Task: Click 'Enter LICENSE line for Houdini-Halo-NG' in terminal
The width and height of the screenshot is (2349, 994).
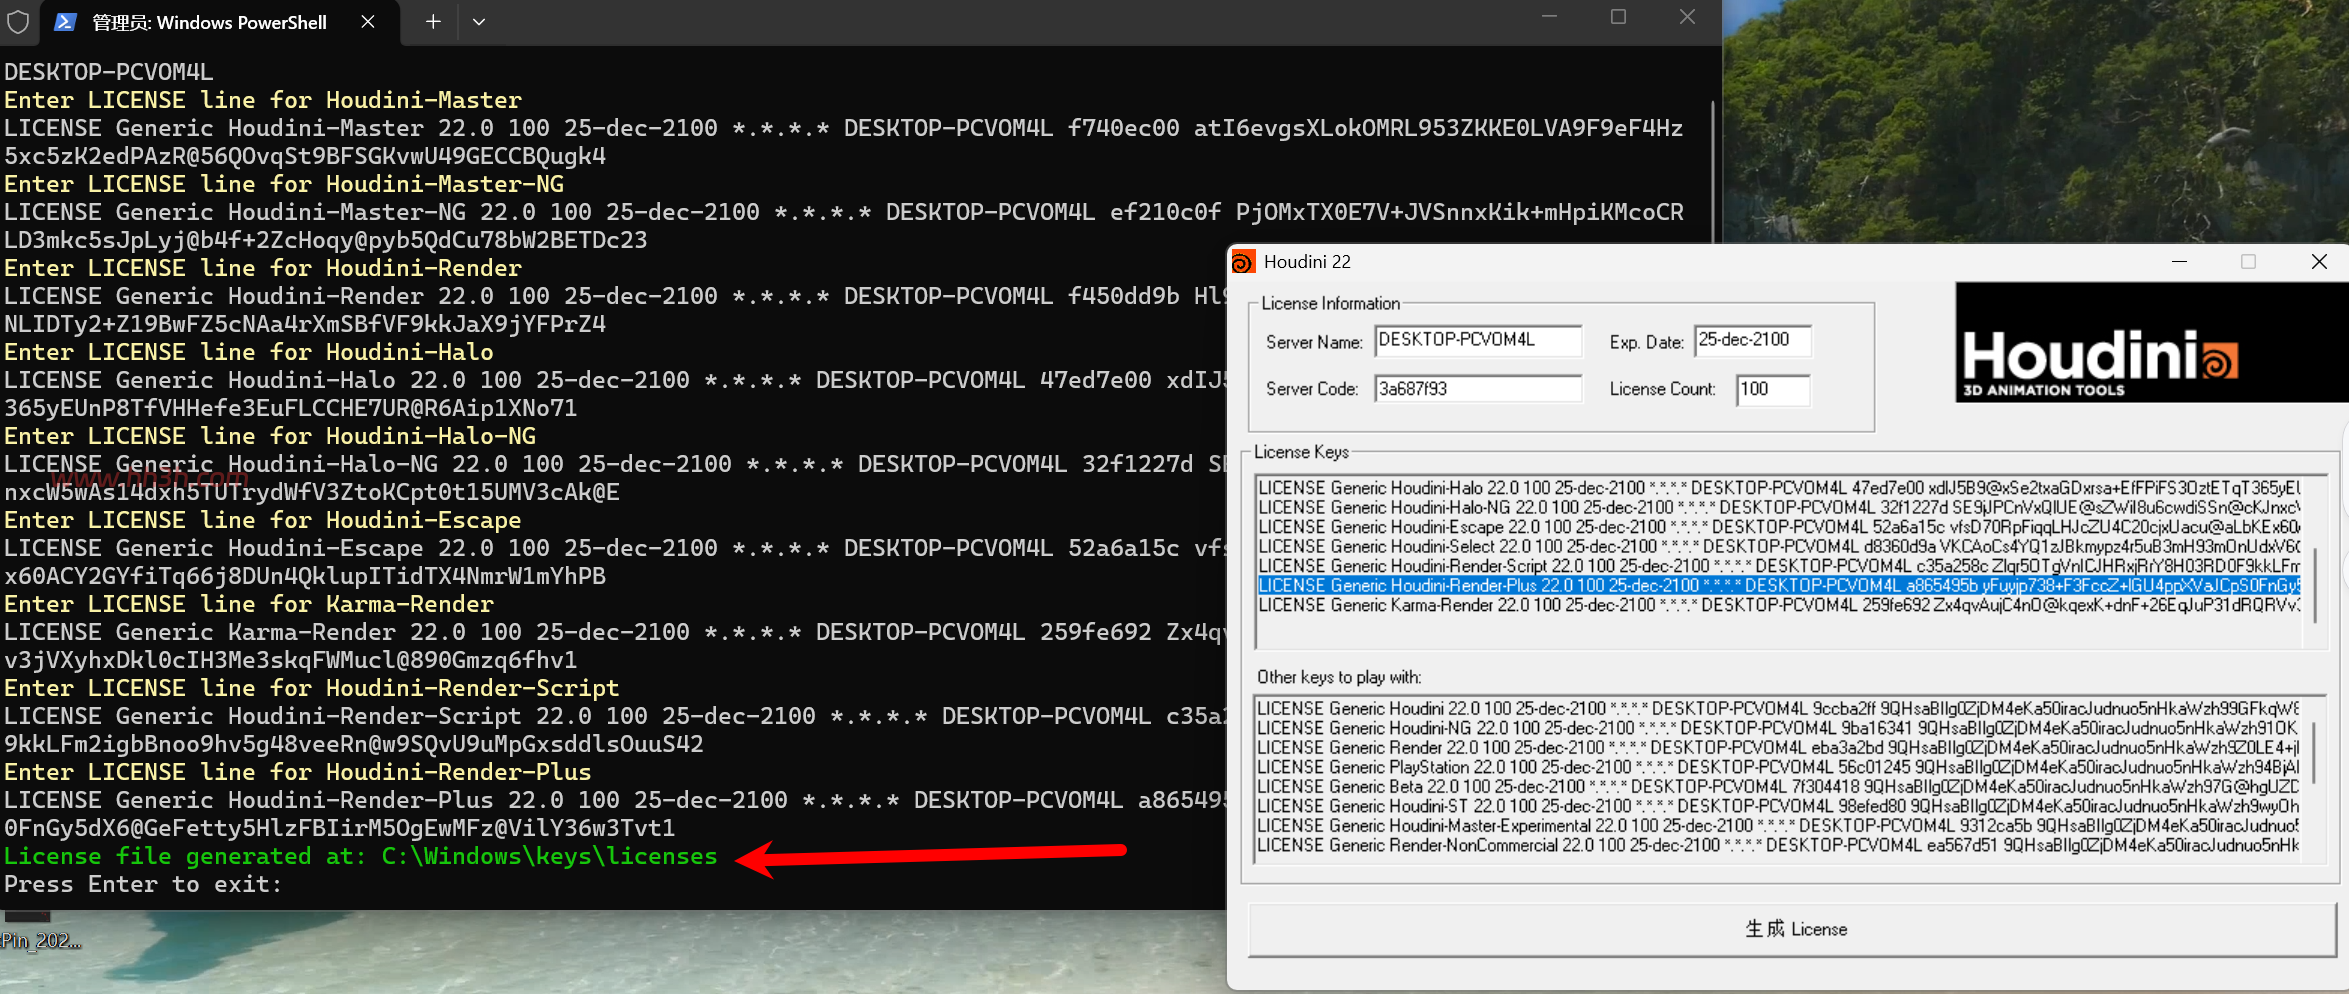Action: tap(270, 436)
